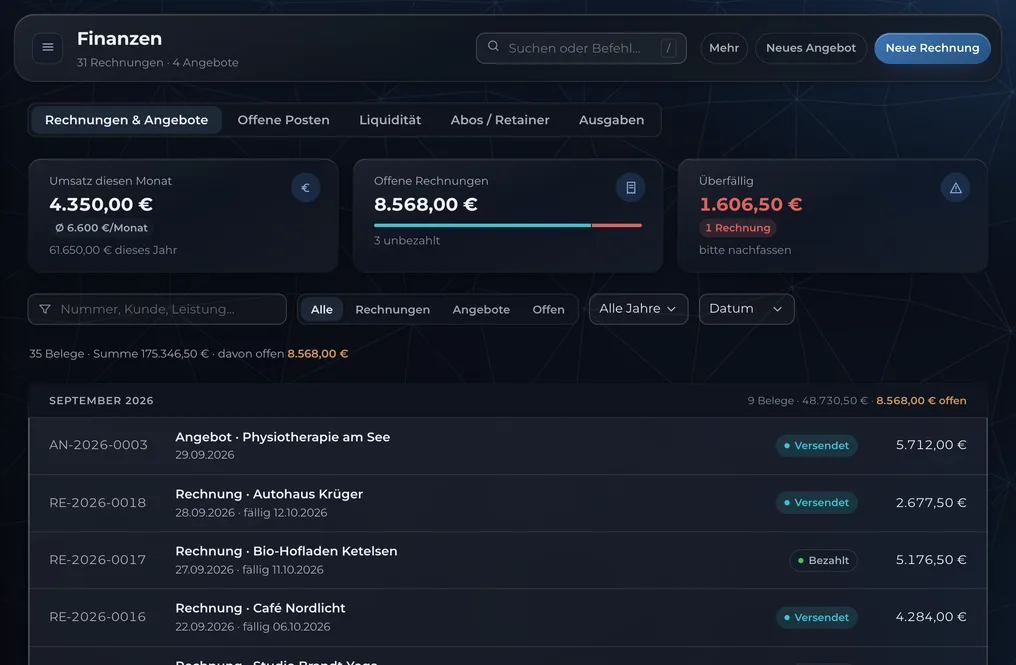1016x665 pixels.
Task: Show only Offen documents
Action: (548, 309)
